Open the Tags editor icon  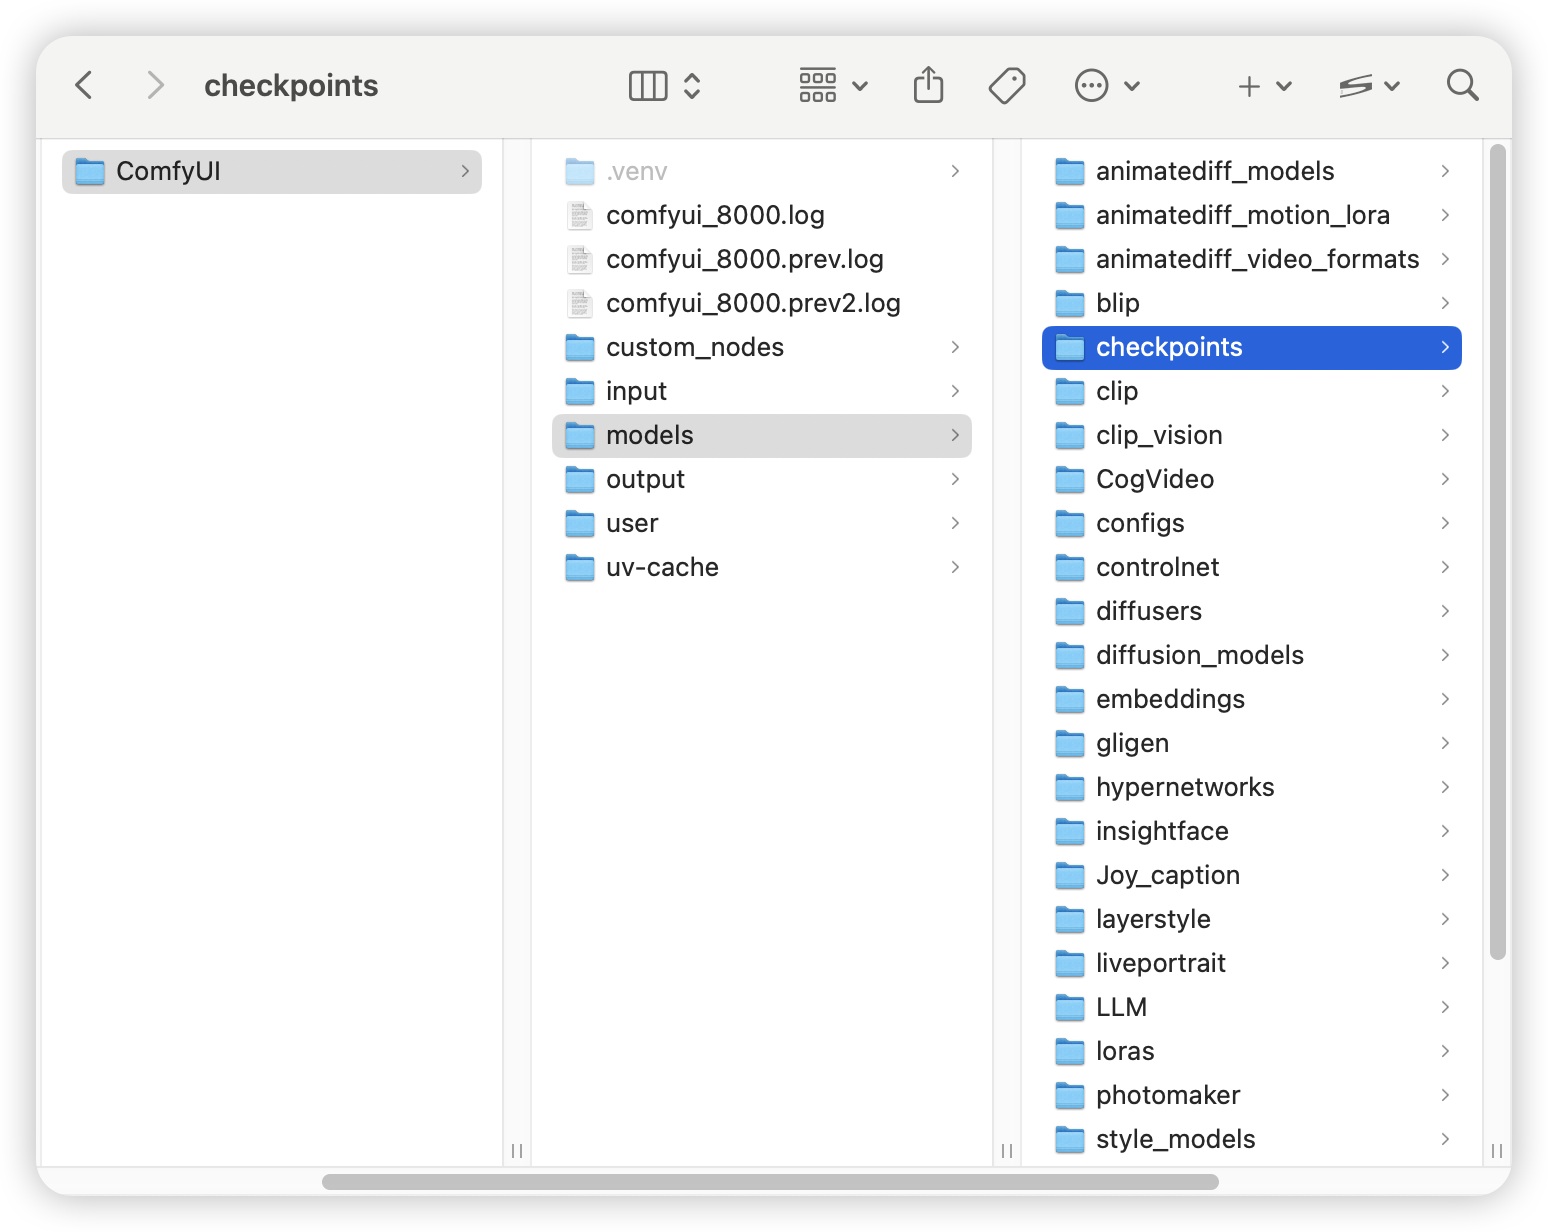1007,85
